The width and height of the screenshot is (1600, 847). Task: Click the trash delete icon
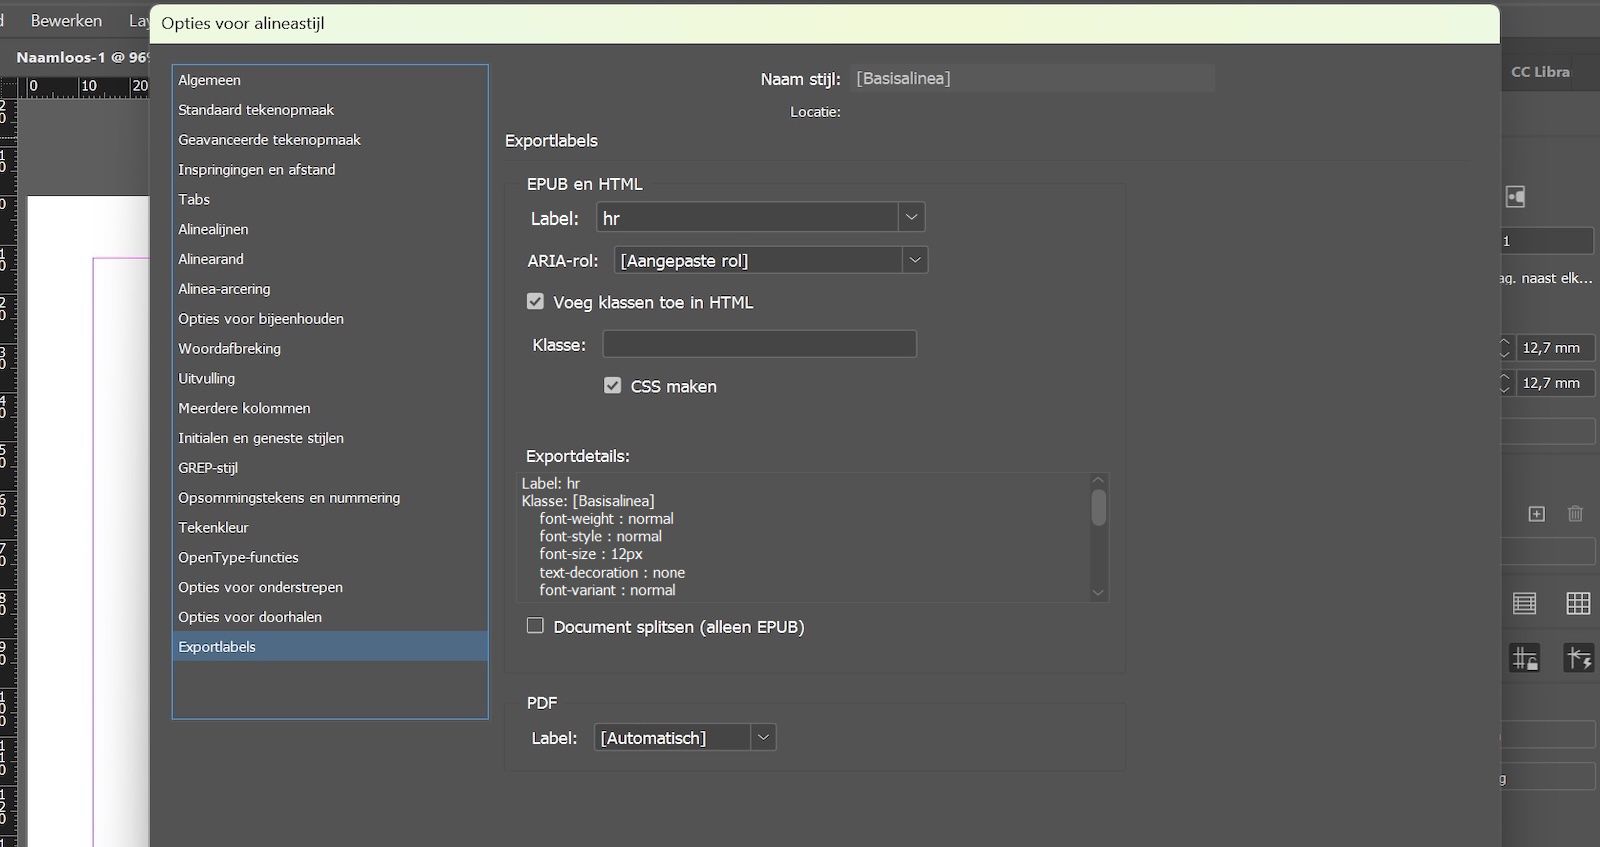pyautogui.click(x=1575, y=514)
